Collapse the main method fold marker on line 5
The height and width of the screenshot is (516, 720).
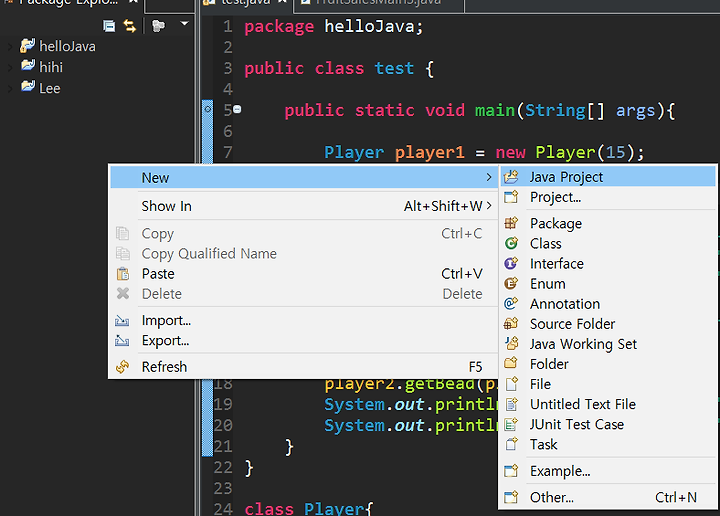tap(237, 109)
